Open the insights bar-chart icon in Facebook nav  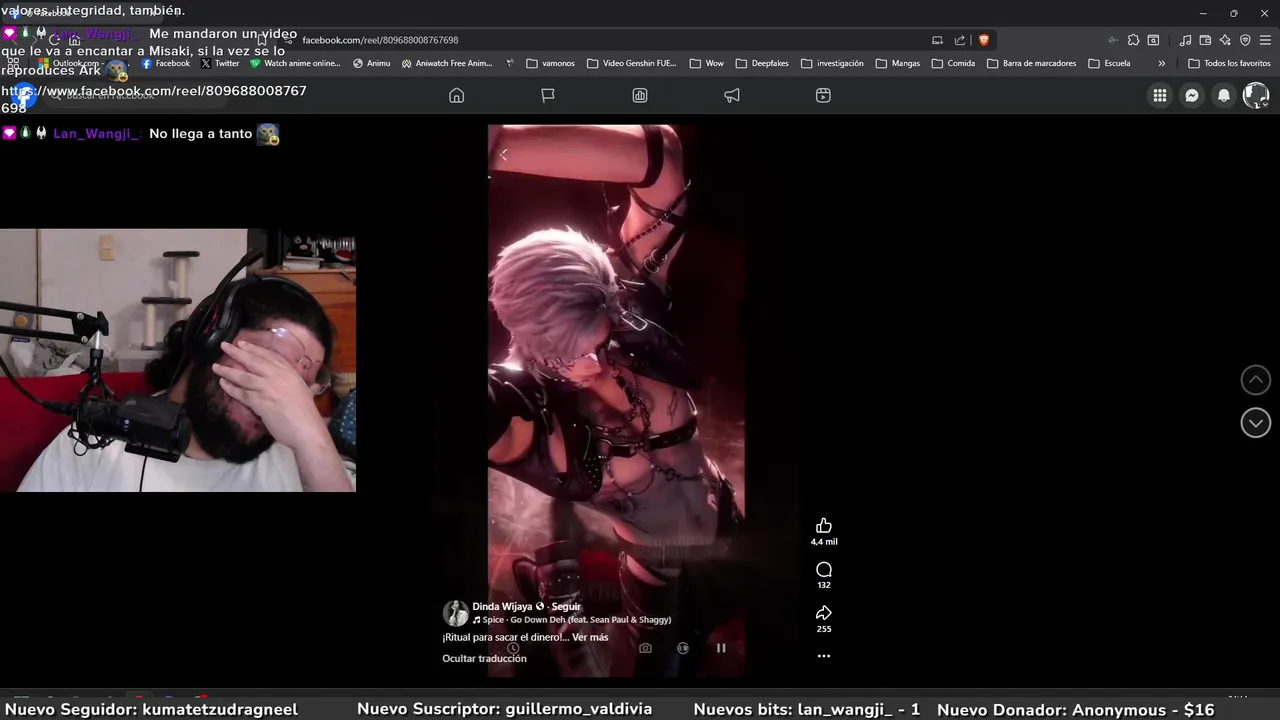pyautogui.click(x=640, y=95)
